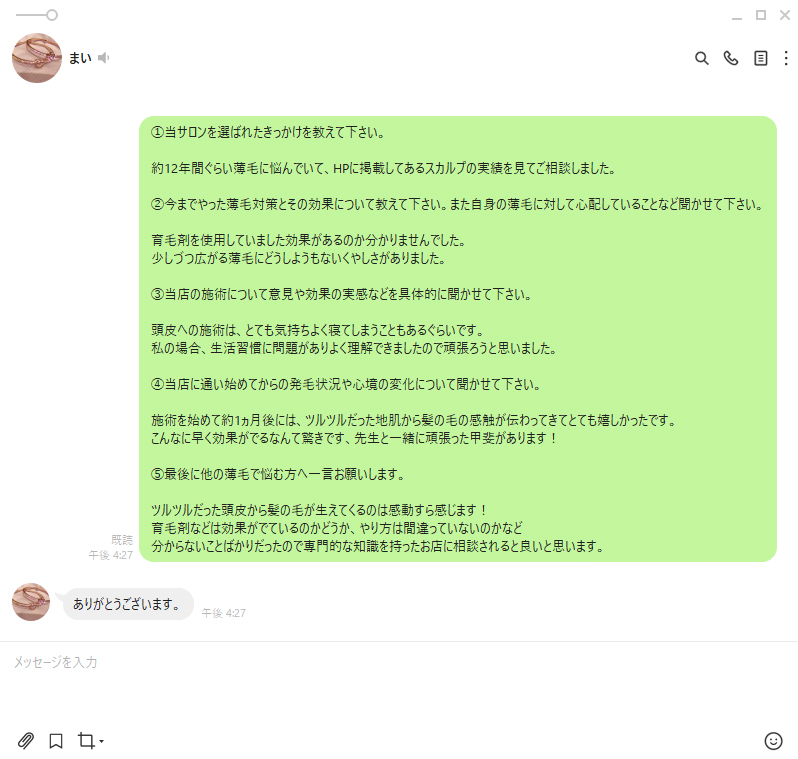Attach a file with the paperclip icon
The width and height of the screenshot is (798, 759).
[x=25, y=741]
